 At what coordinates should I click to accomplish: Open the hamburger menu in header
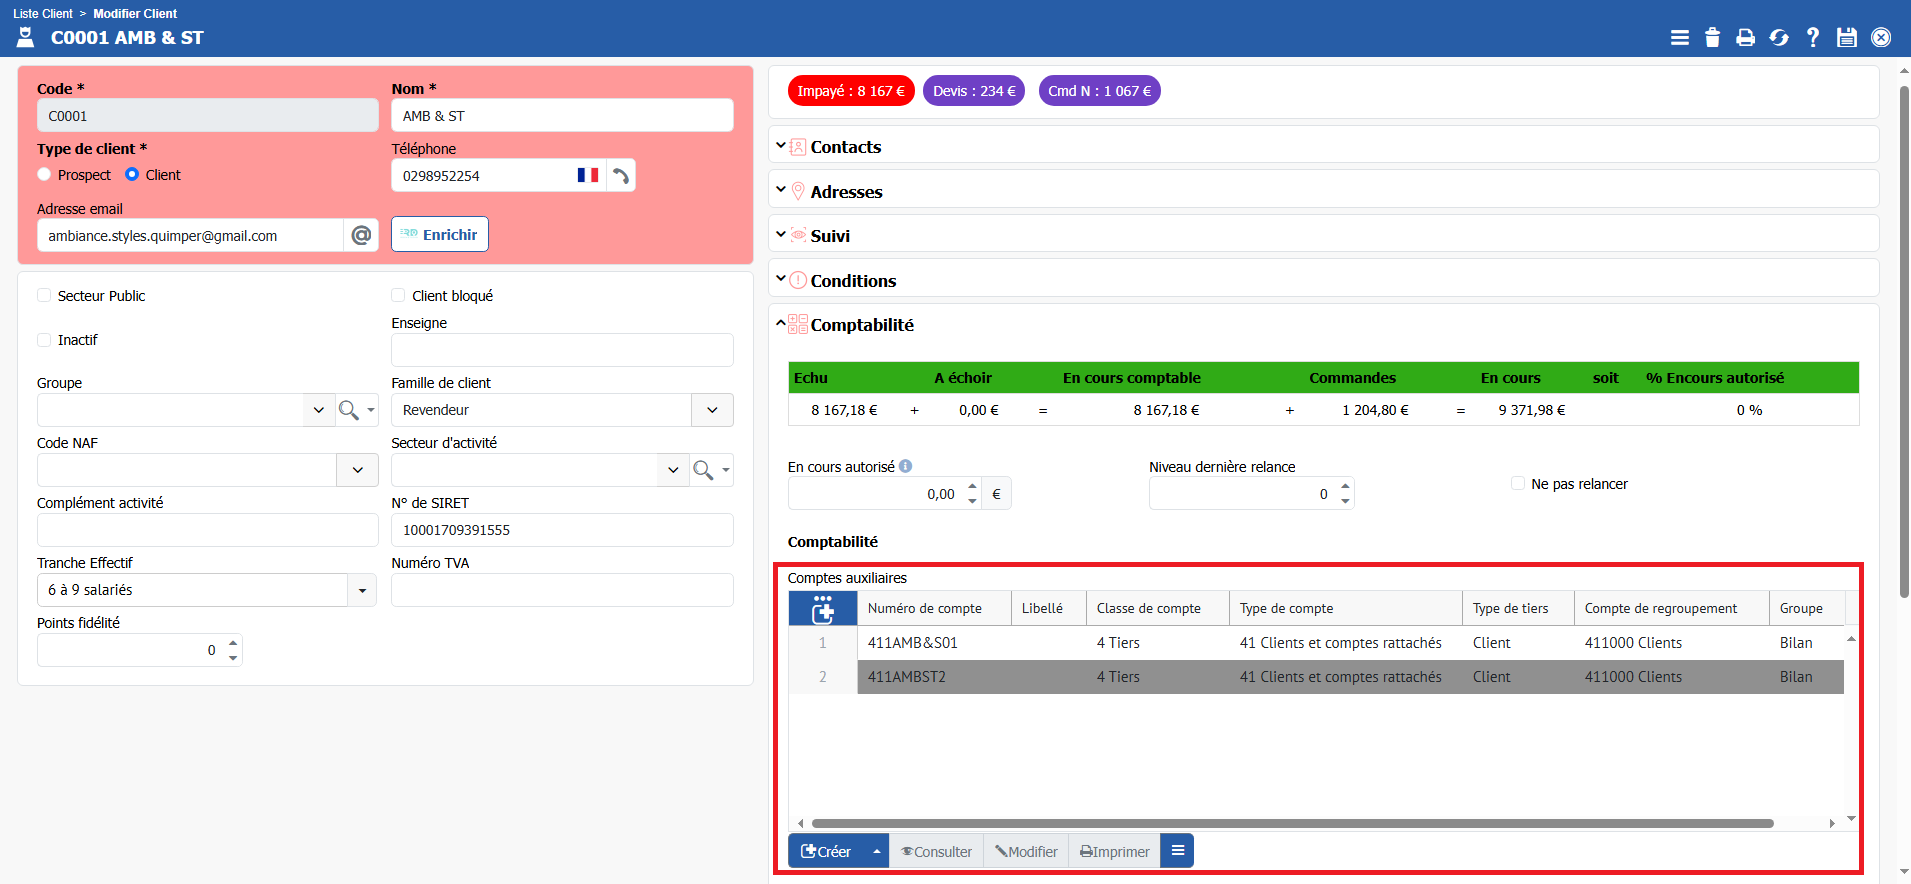tap(1679, 37)
